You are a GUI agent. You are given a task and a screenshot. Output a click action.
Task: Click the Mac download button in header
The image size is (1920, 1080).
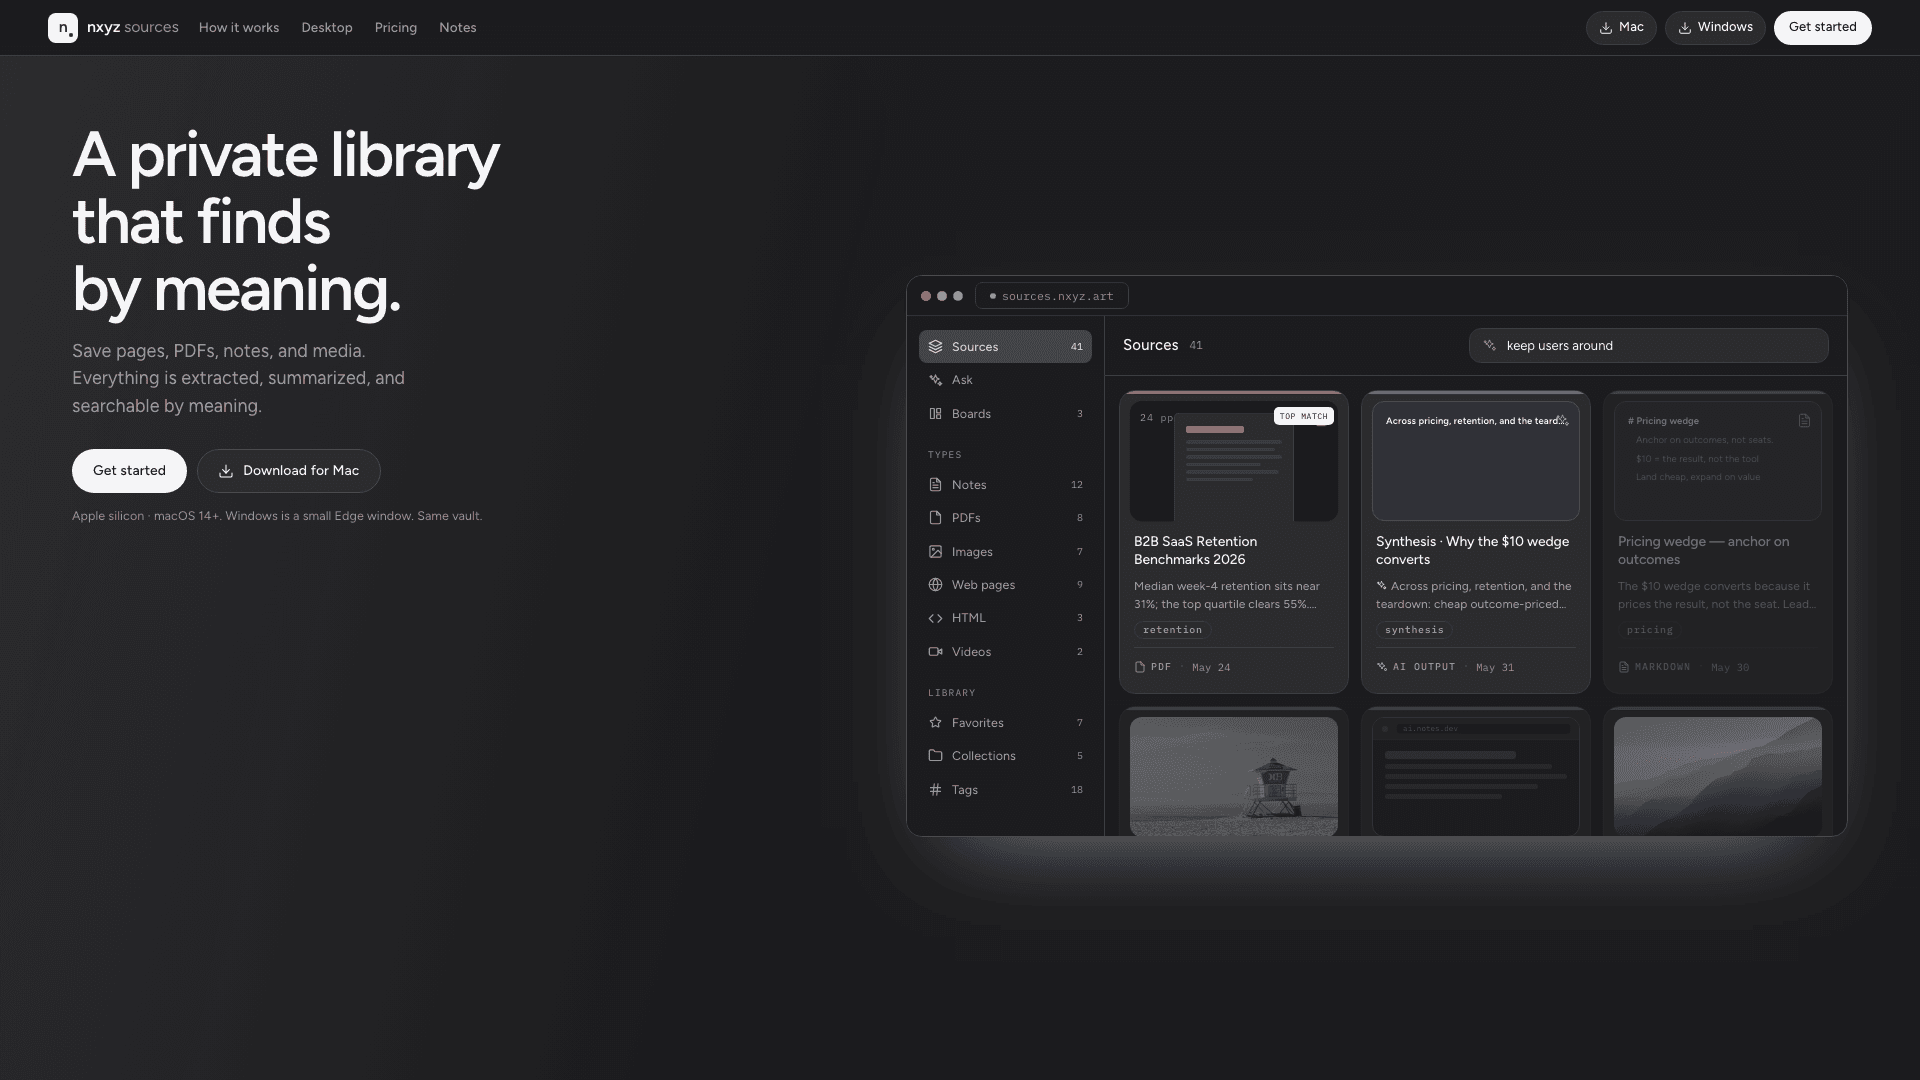[x=1621, y=28]
